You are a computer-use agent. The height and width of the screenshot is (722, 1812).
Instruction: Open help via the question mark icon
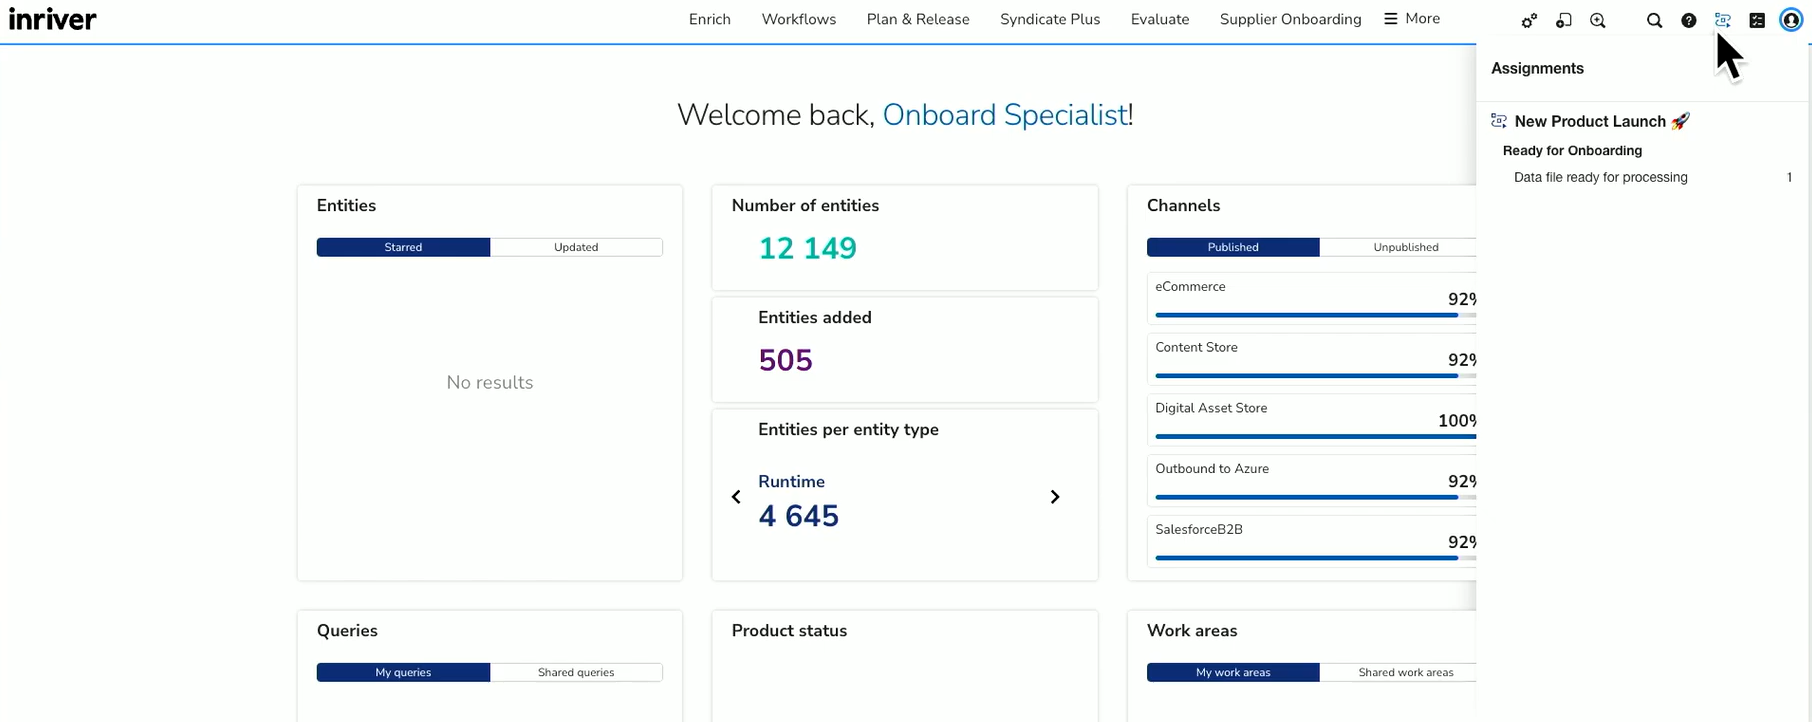(x=1688, y=20)
